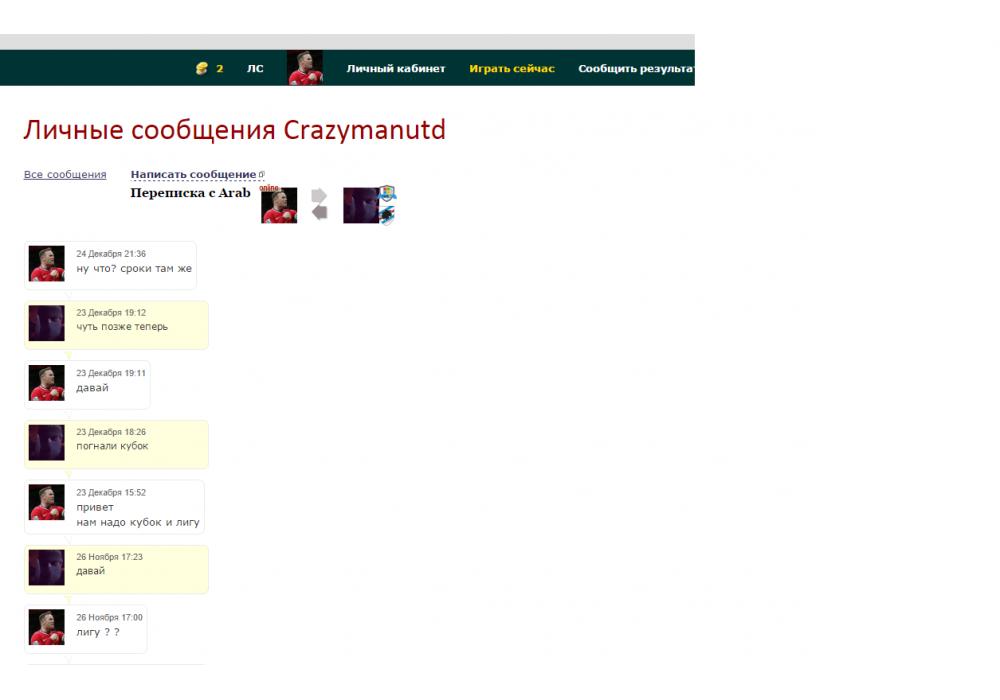Select 'давай' in the 26 Ноября 17:23 message

point(91,571)
